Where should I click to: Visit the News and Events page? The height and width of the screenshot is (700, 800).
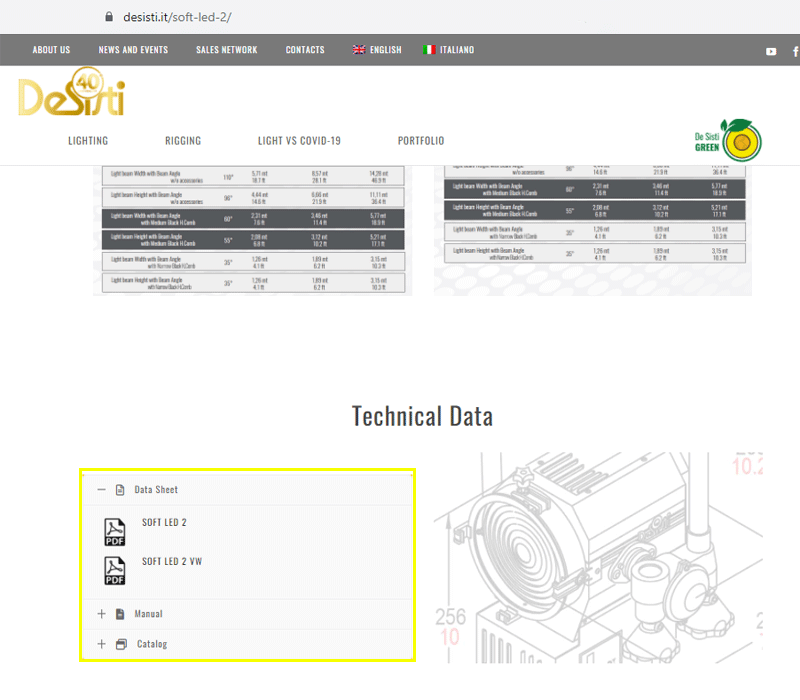click(133, 50)
